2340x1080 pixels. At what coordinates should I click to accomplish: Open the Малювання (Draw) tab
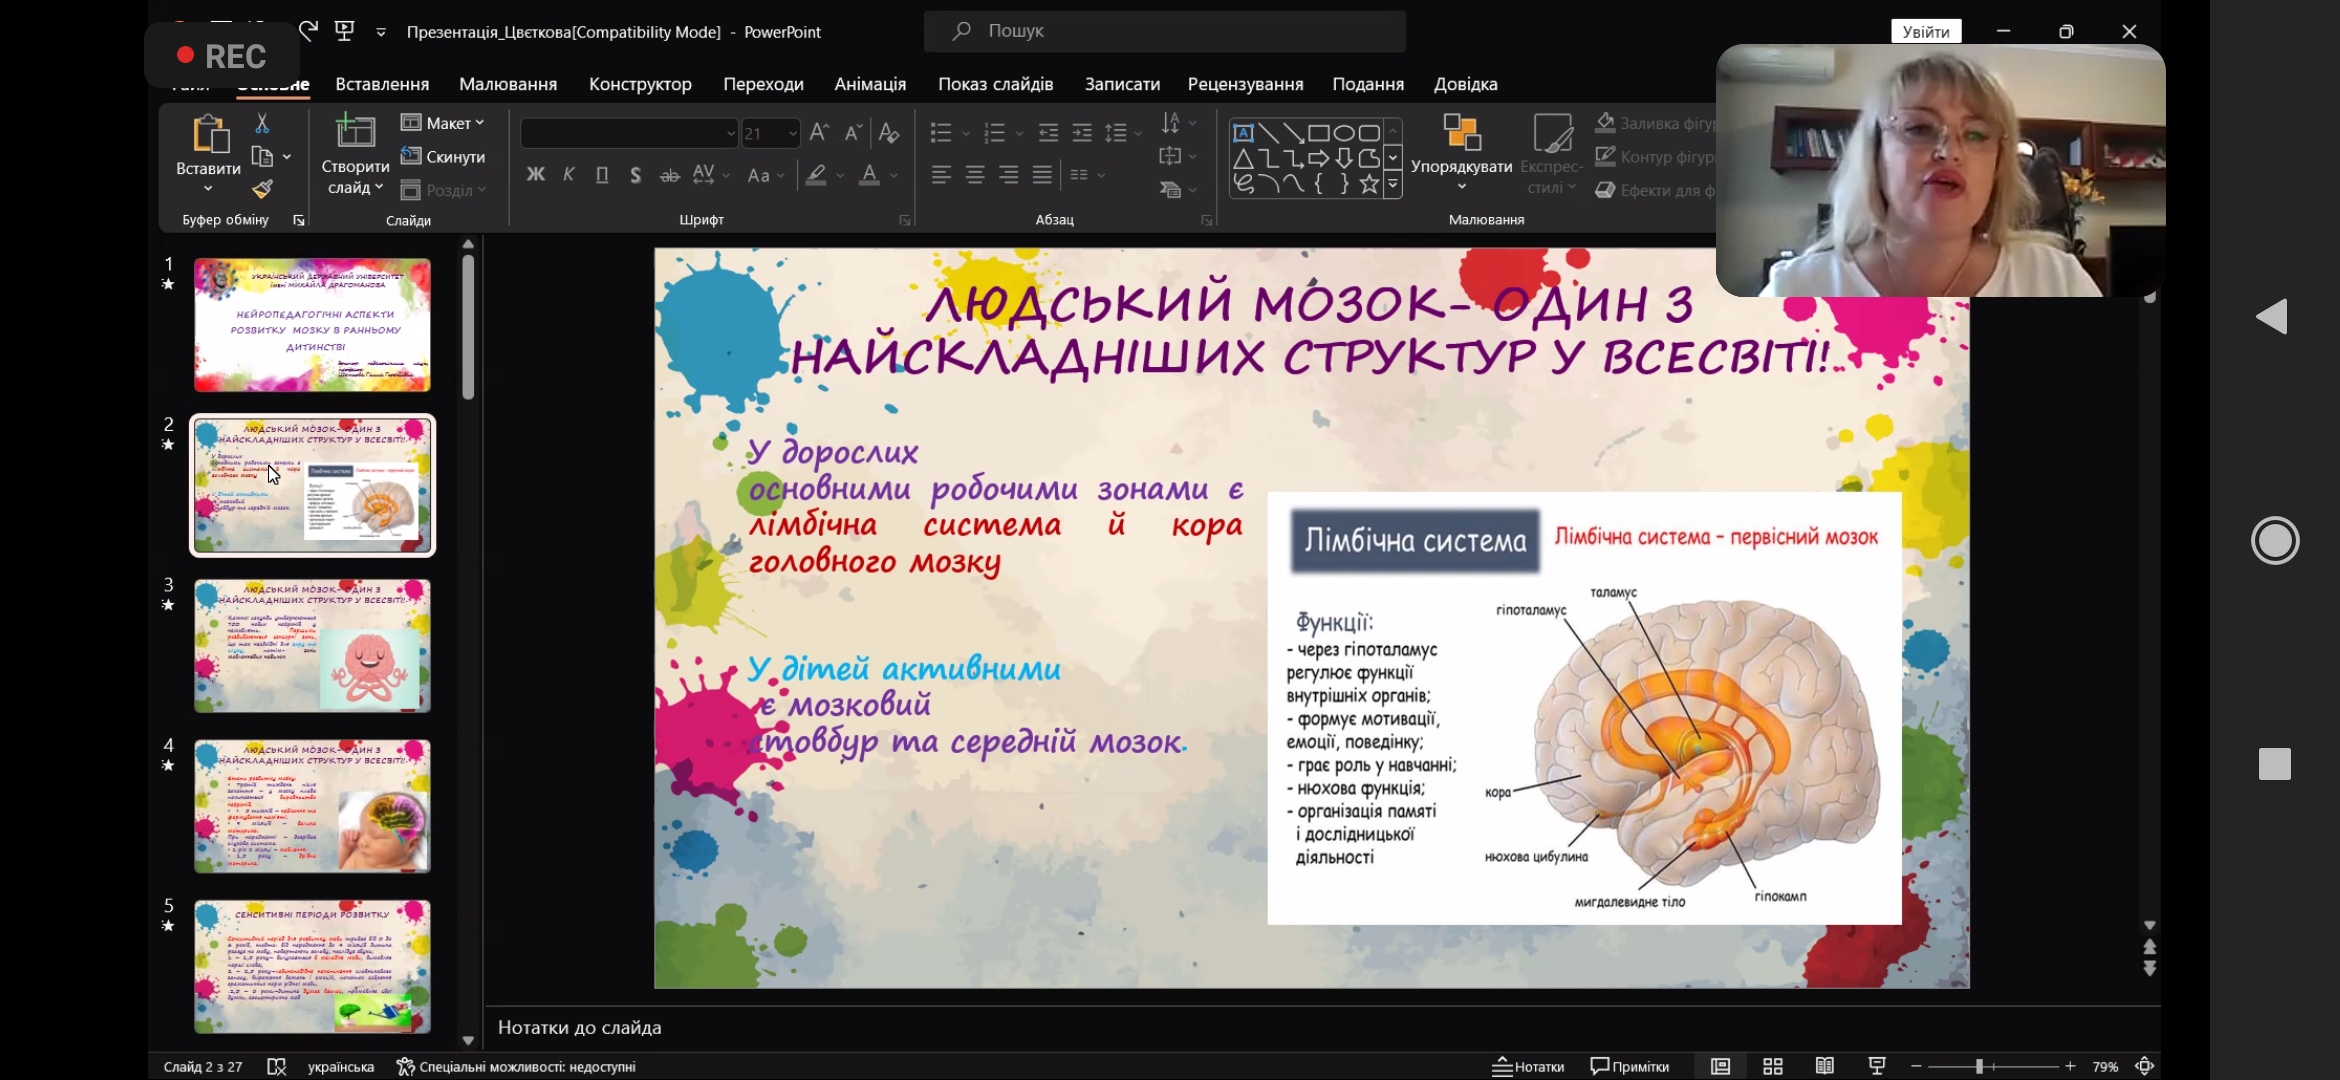(508, 84)
